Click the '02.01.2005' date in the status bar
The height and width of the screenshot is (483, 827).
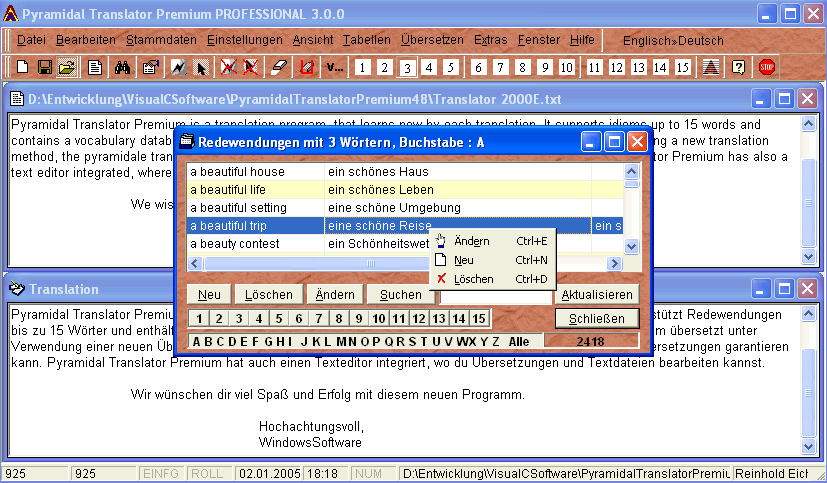[x=270, y=474]
